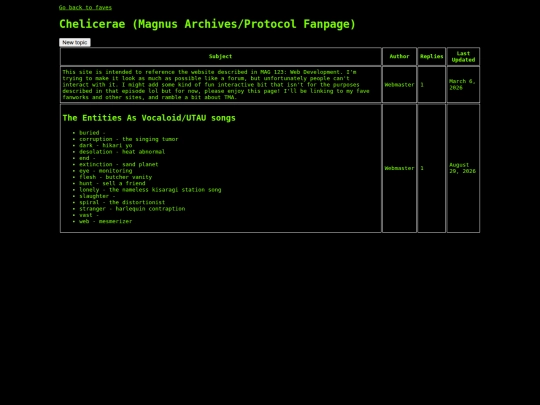Click the replies count in the Vocaloid row
The width and height of the screenshot is (540, 405).
(422, 168)
